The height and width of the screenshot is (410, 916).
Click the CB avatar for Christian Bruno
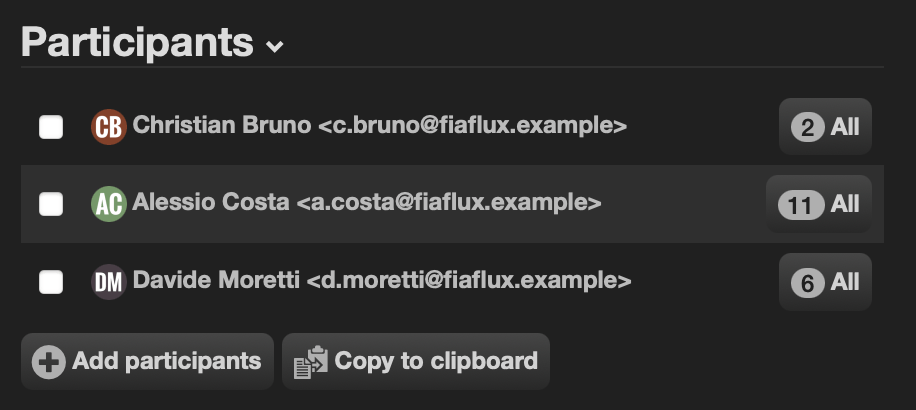tap(109, 127)
